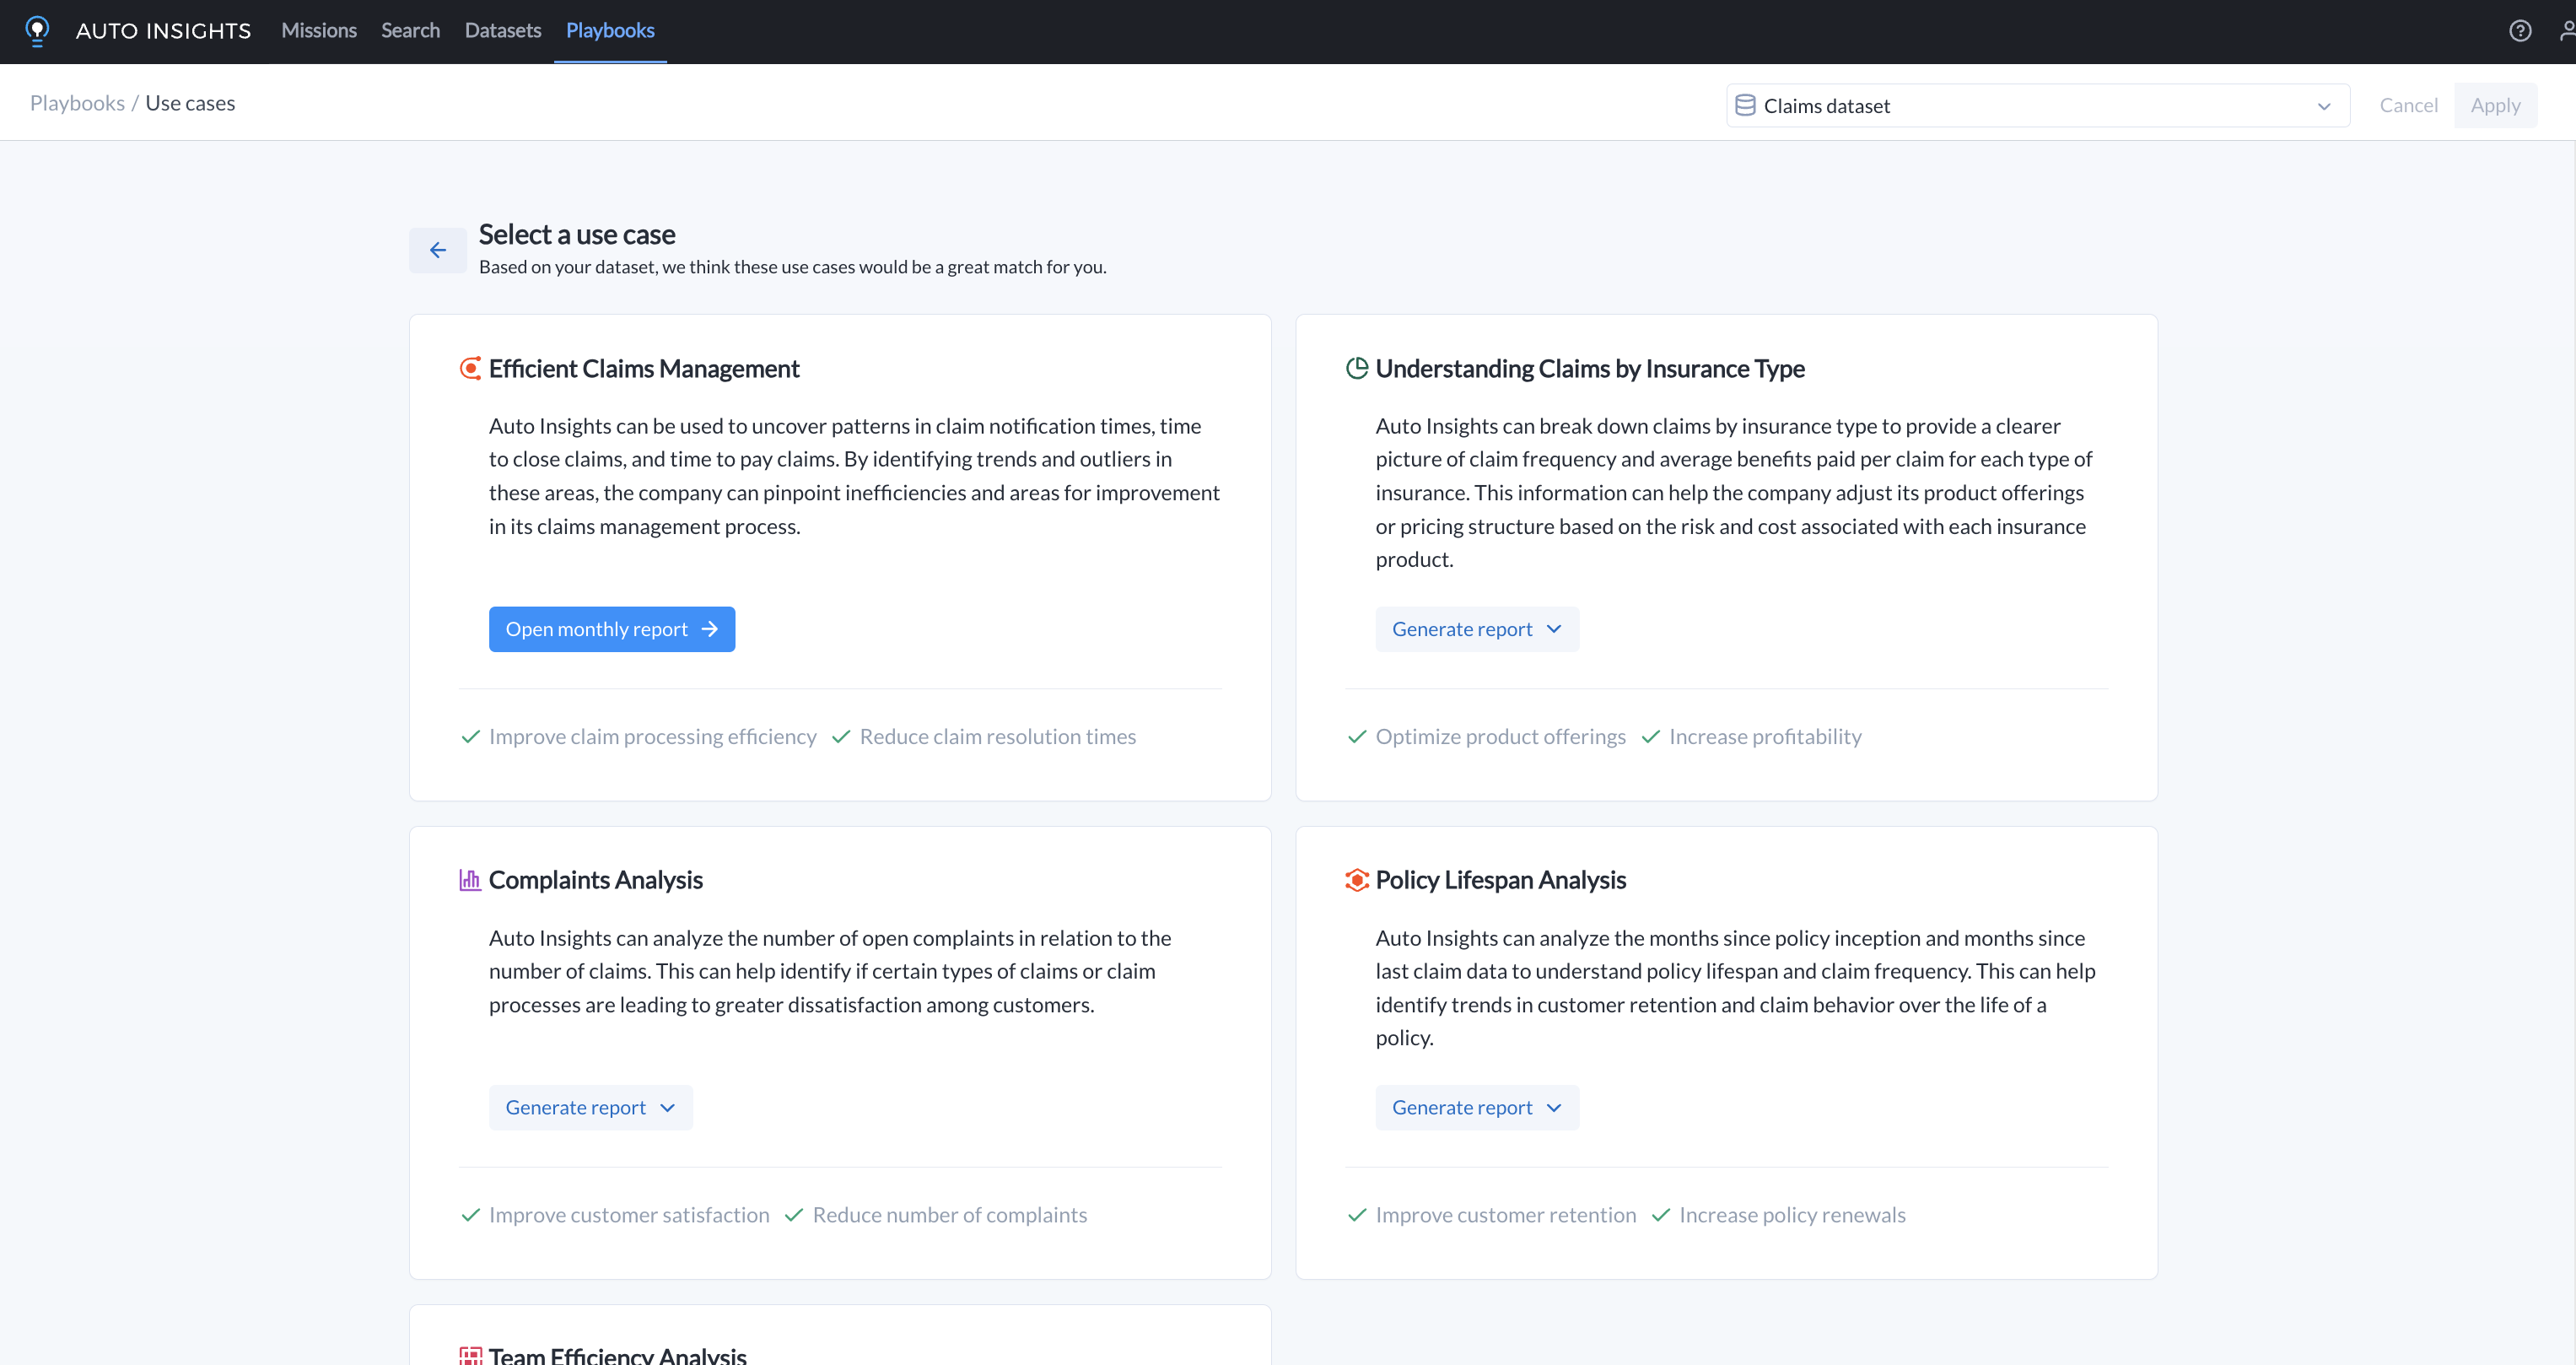Select Optimize product offerings check item
2576x1365 pixels.
(1484, 736)
